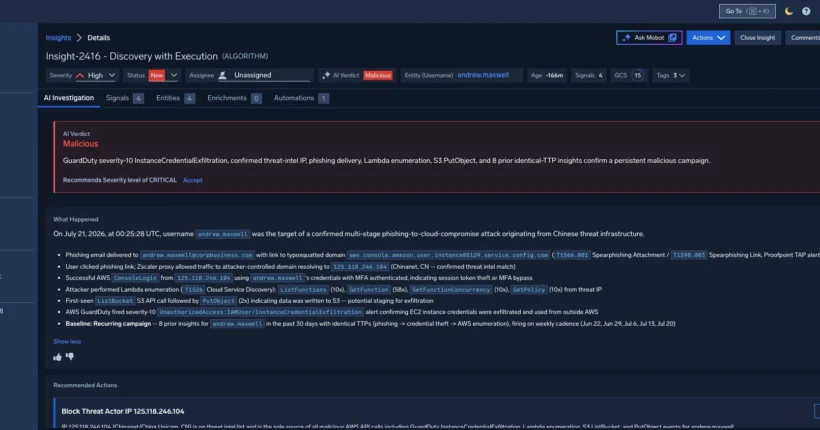Select the AI Investigation tab
This screenshot has width=820, height=430.
pos(69,98)
